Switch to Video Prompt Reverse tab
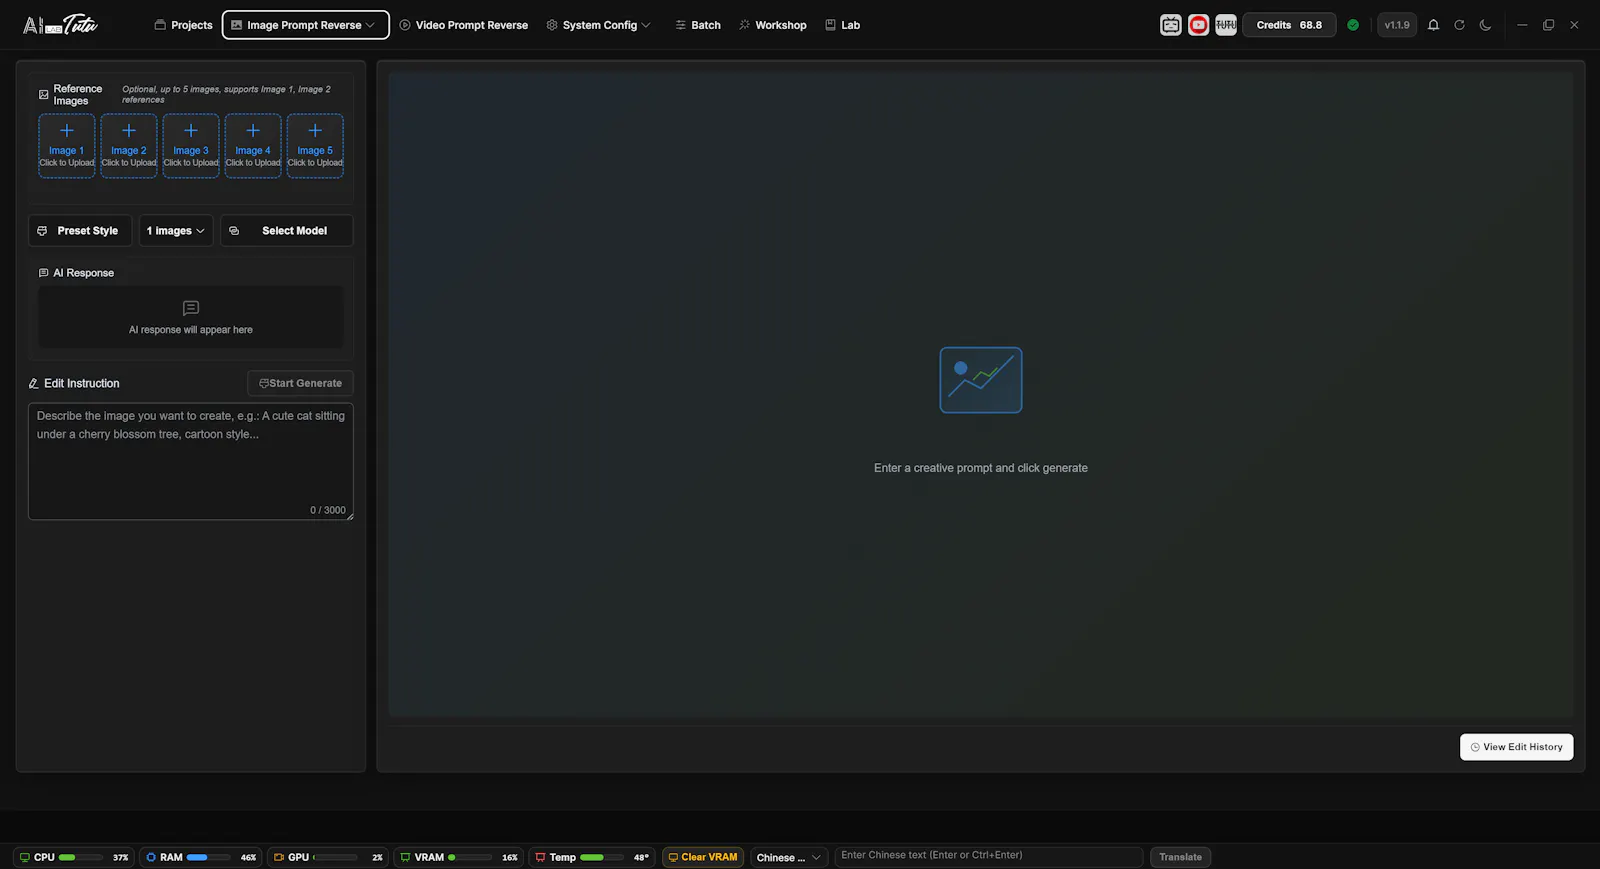This screenshot has height=869, width=1600. point(464,25)
